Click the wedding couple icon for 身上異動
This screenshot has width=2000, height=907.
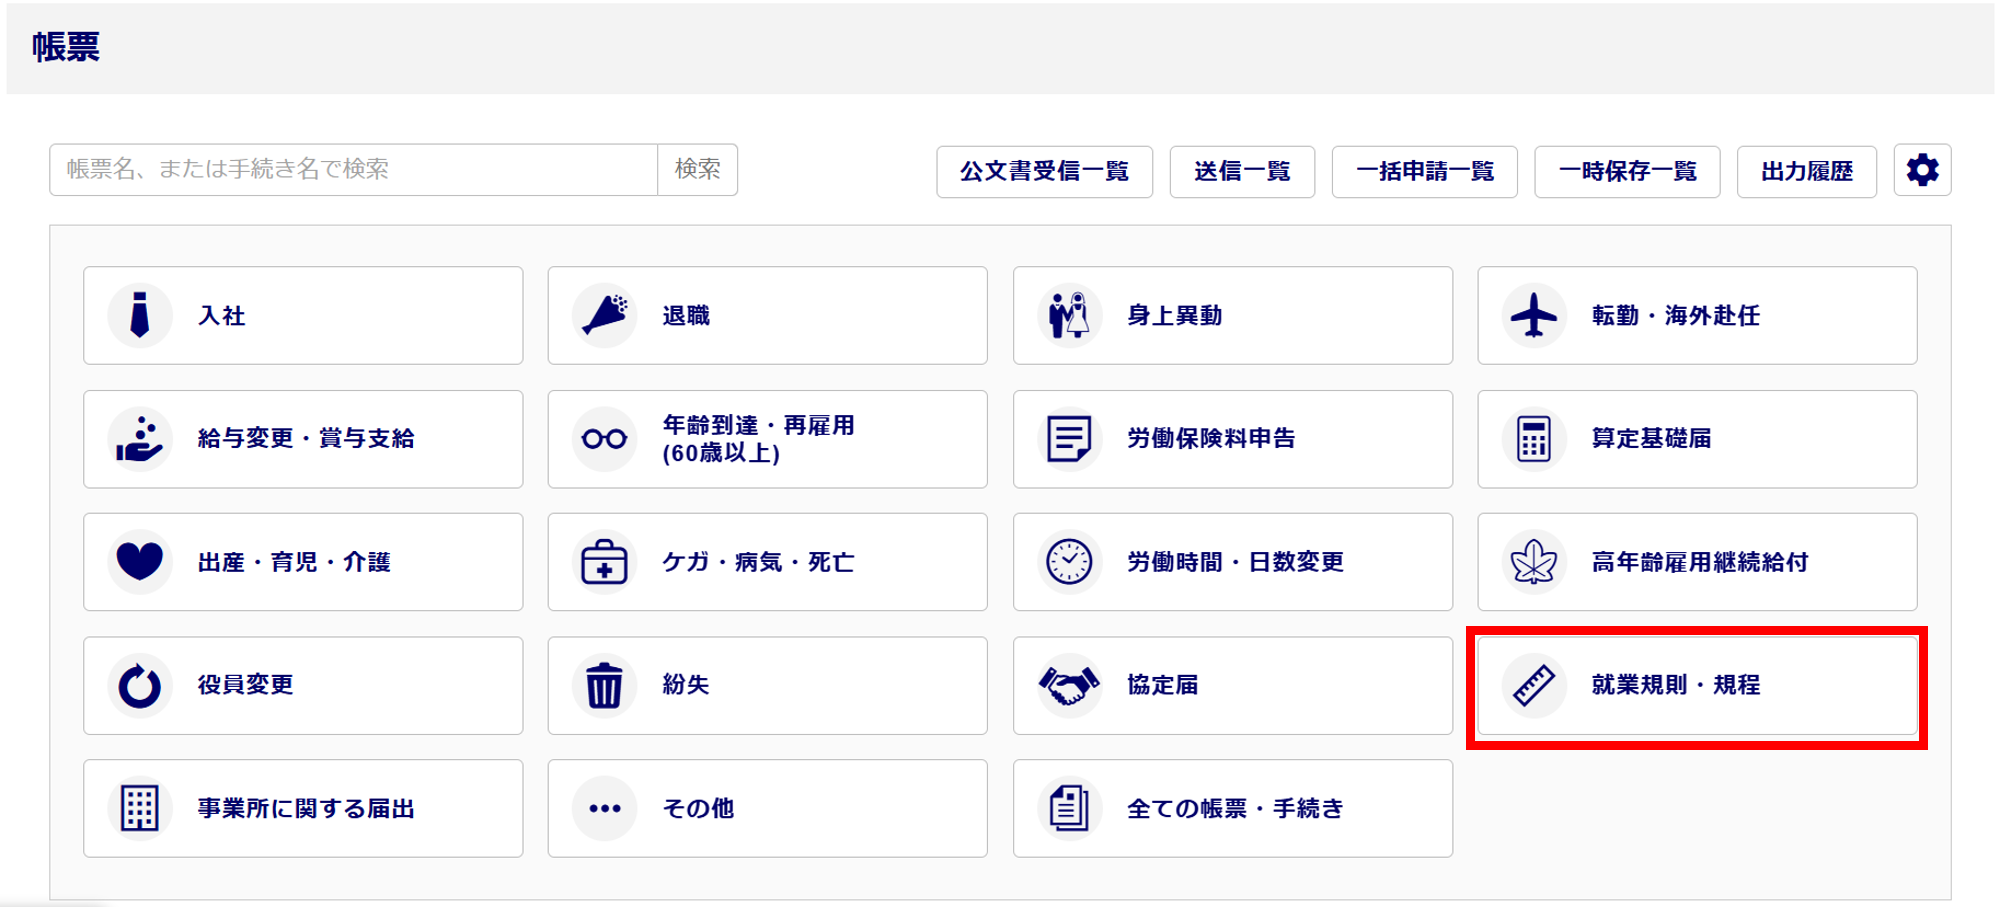pos(1069,315)
